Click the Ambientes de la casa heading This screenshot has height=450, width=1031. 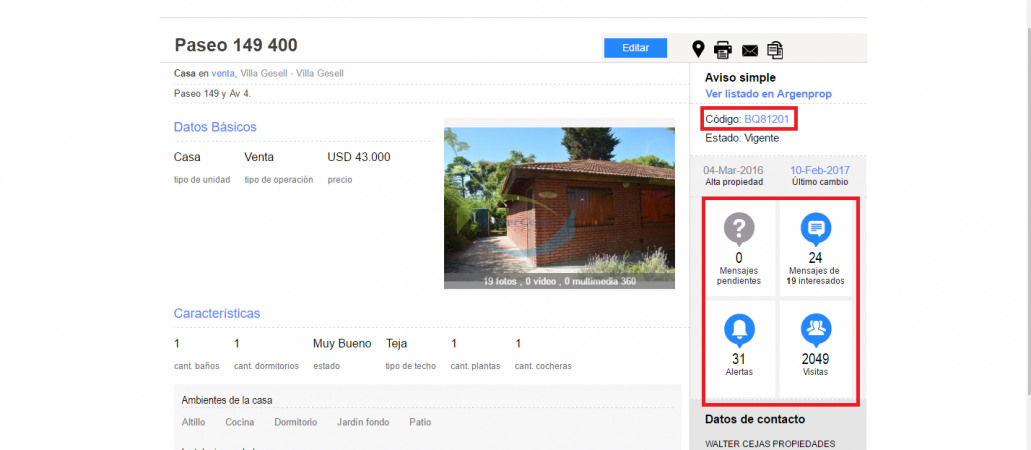point(227,400)
